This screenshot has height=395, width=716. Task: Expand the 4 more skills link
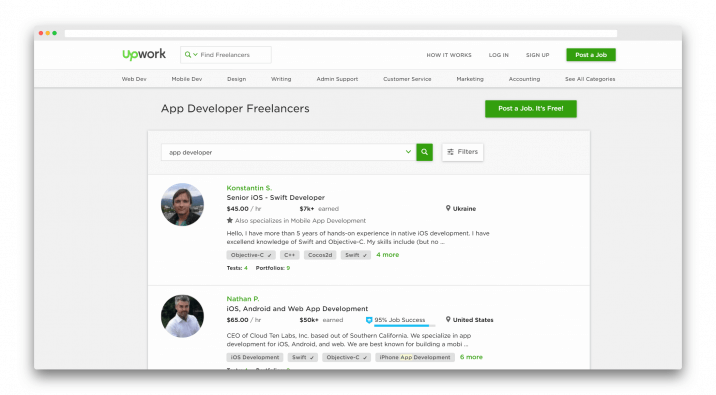[387, 255]
